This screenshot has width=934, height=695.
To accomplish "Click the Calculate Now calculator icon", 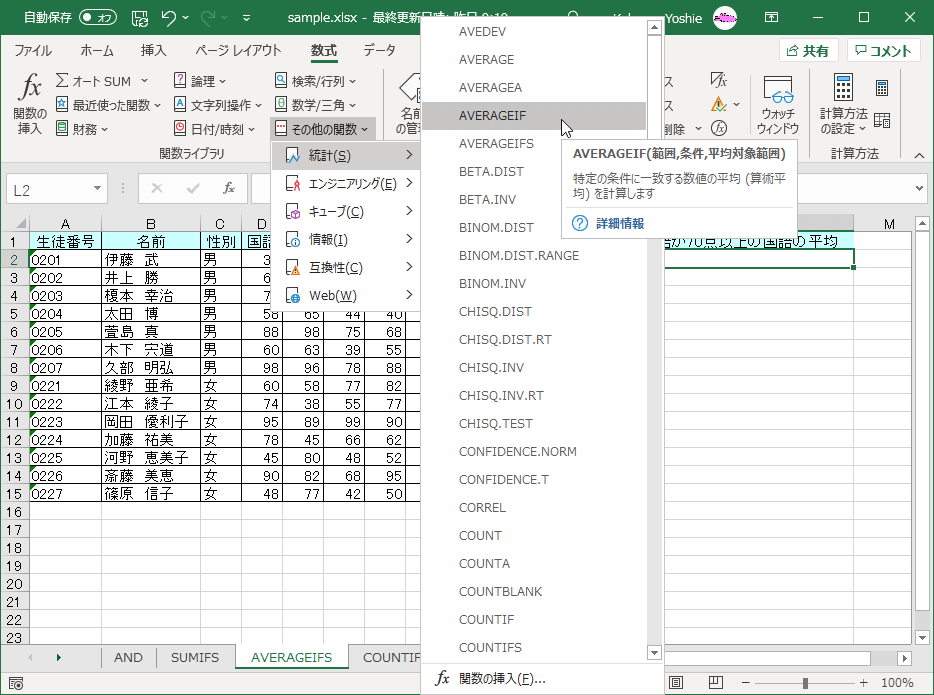I will pos(882,88).
